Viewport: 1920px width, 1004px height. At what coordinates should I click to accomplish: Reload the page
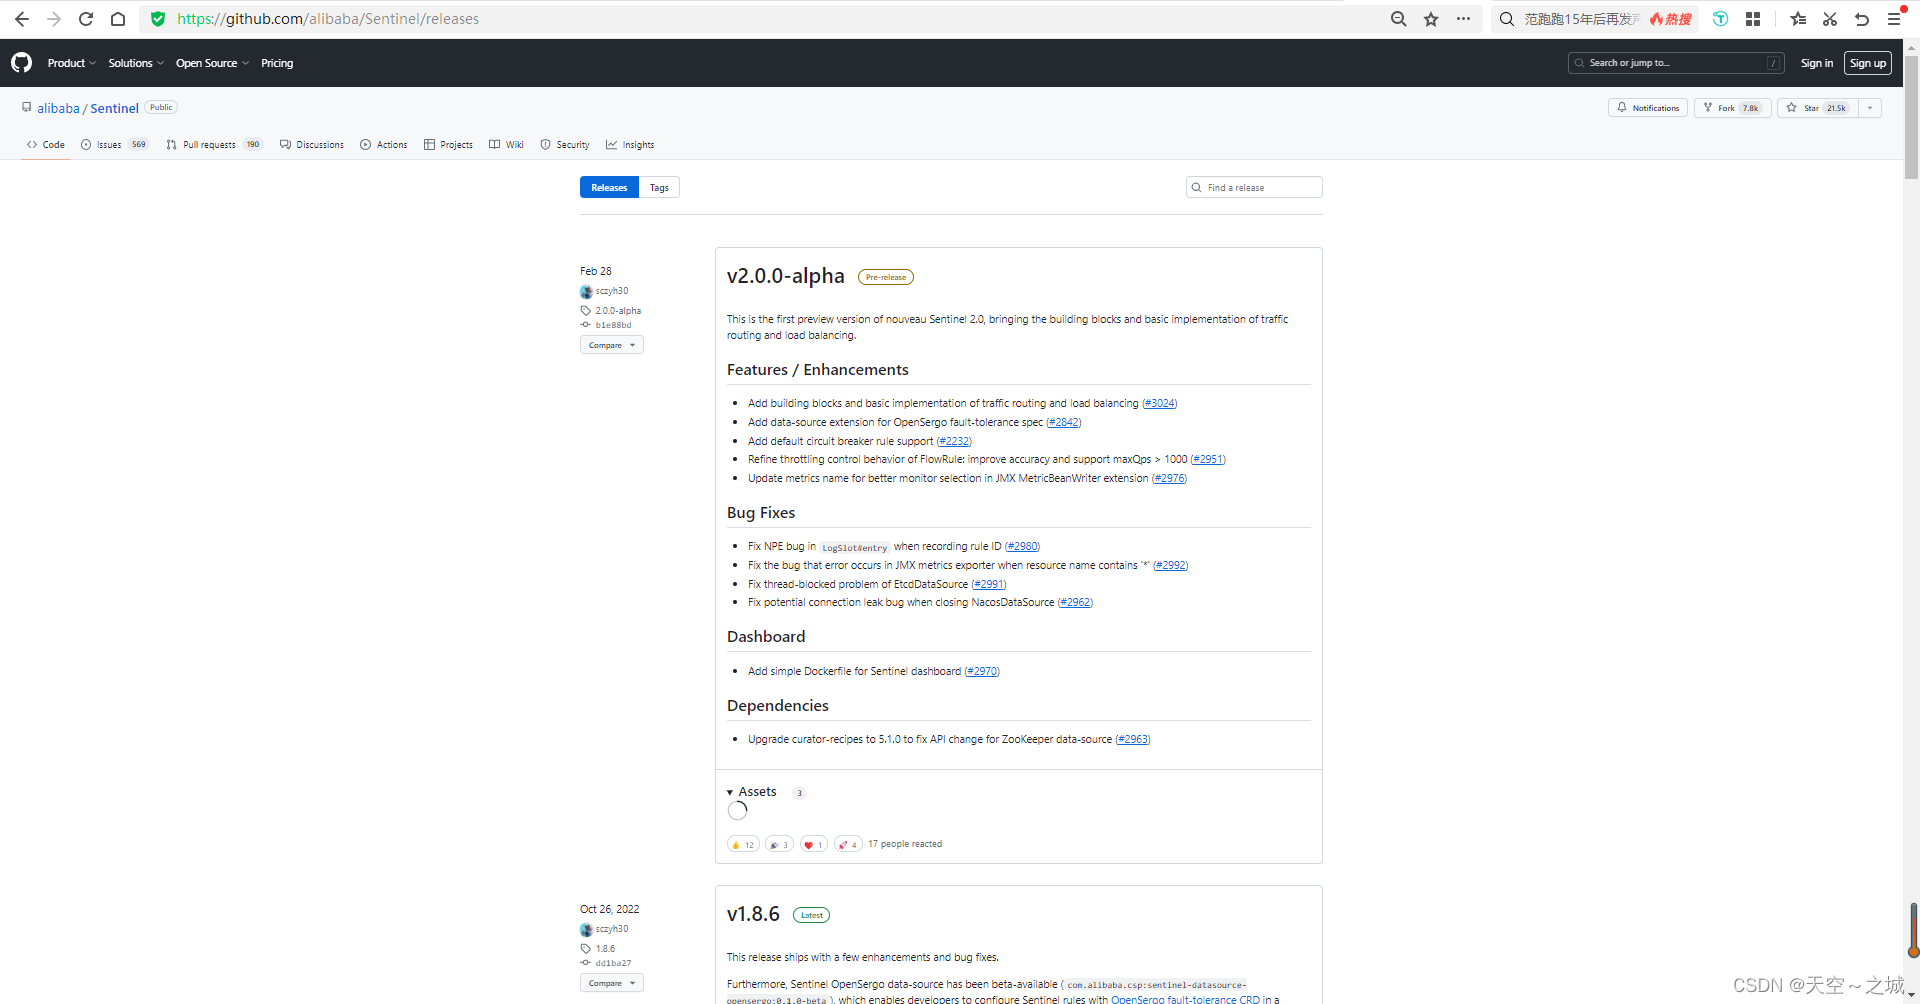pyautogui.click(x=86, y=19)
